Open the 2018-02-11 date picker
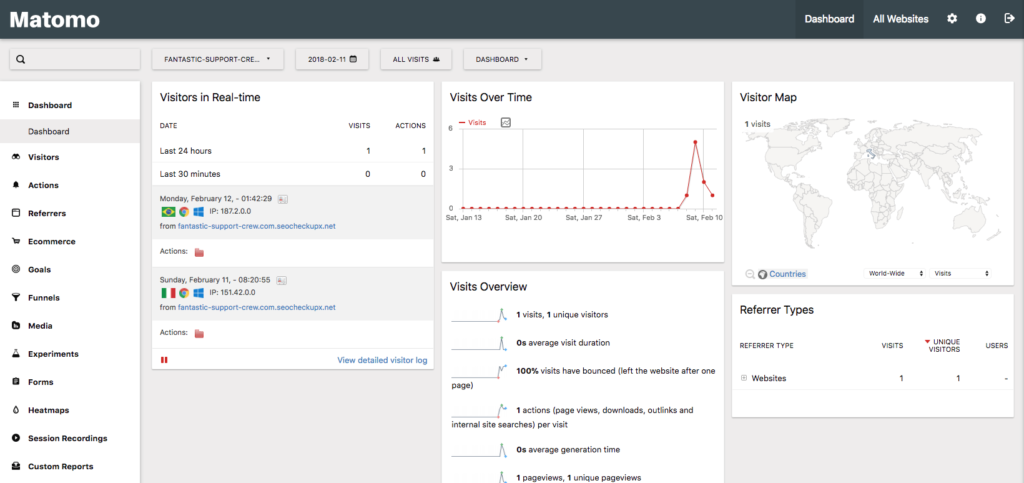The width and height of the screenshot is (1024, 483). pos(332,59)
